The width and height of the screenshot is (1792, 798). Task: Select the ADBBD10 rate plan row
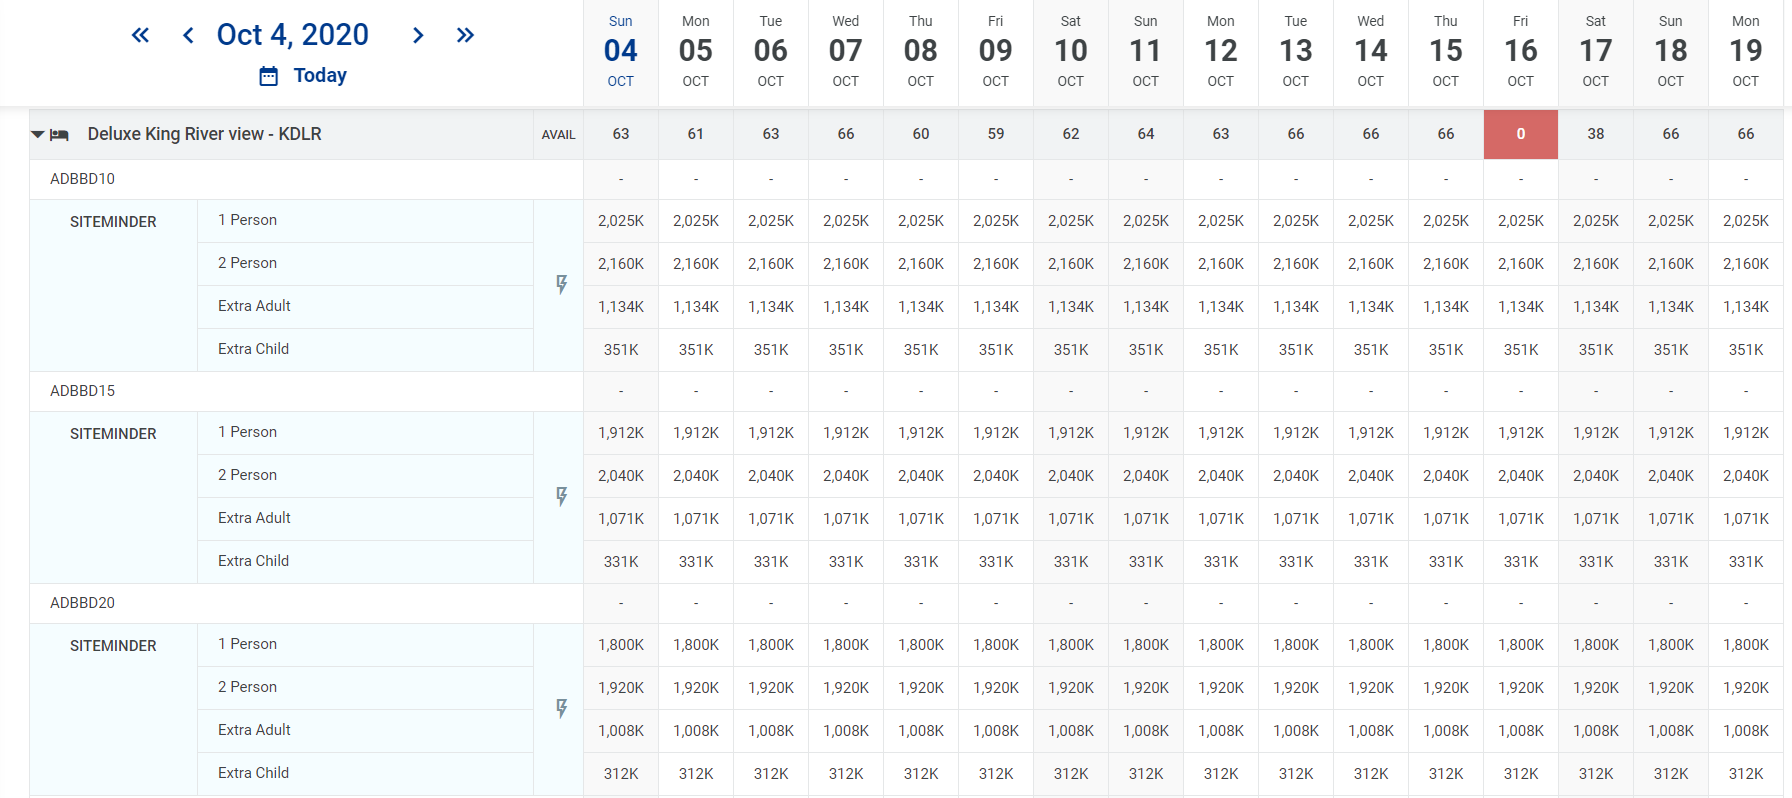83,179
